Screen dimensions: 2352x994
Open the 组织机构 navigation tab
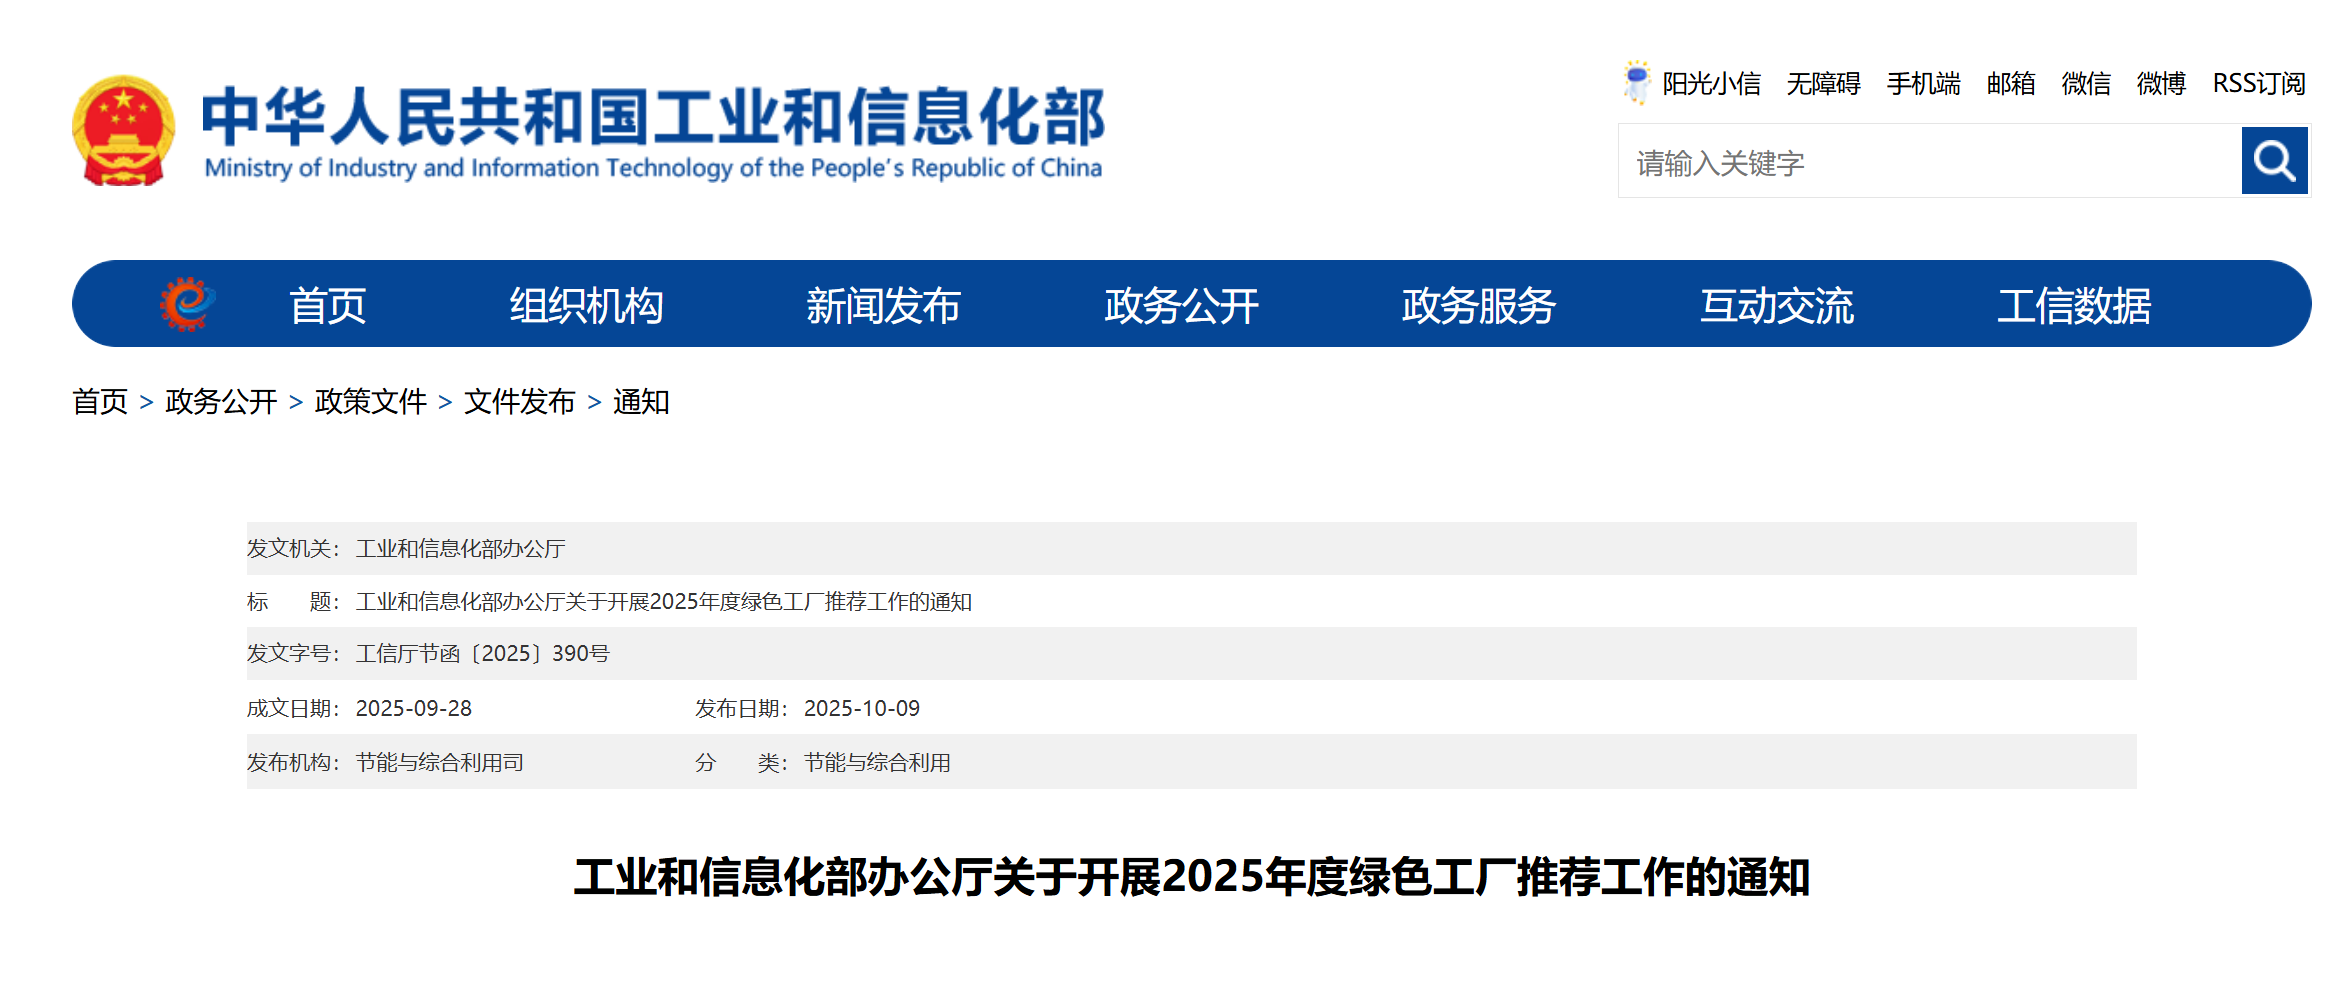[586, 306]
